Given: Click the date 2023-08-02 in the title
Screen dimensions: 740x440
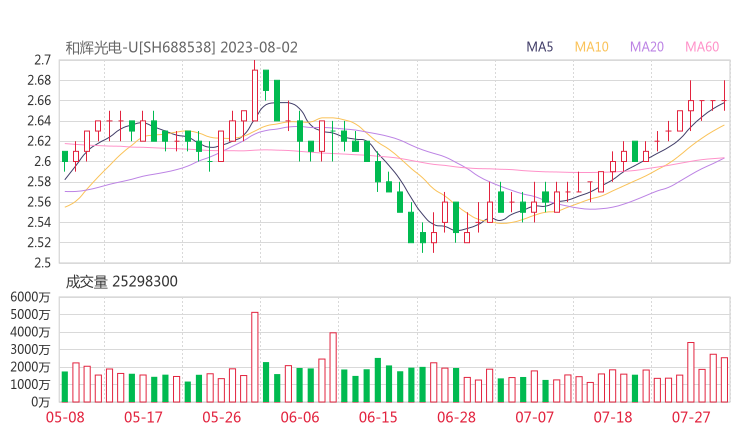Looking at the screenshot, I should tap(259, 48).
